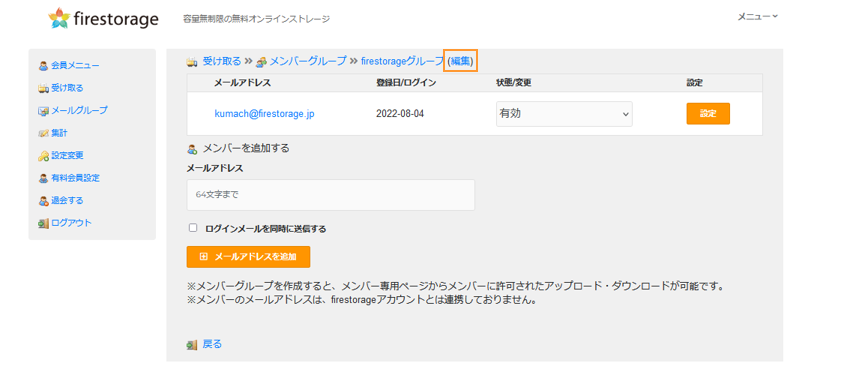Click the メンバーを追加する person icon

[192, 149]
